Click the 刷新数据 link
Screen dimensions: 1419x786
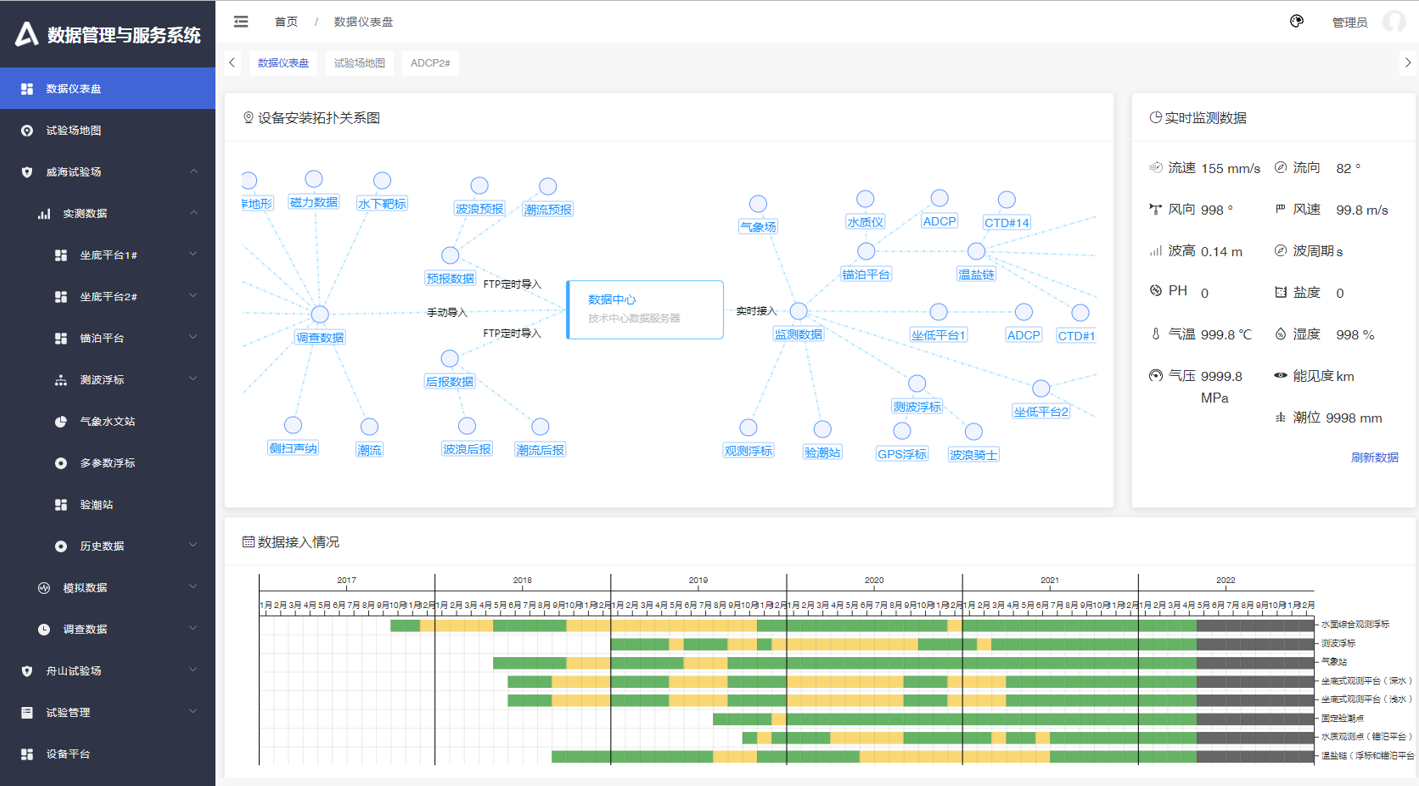coord(1374,457)
